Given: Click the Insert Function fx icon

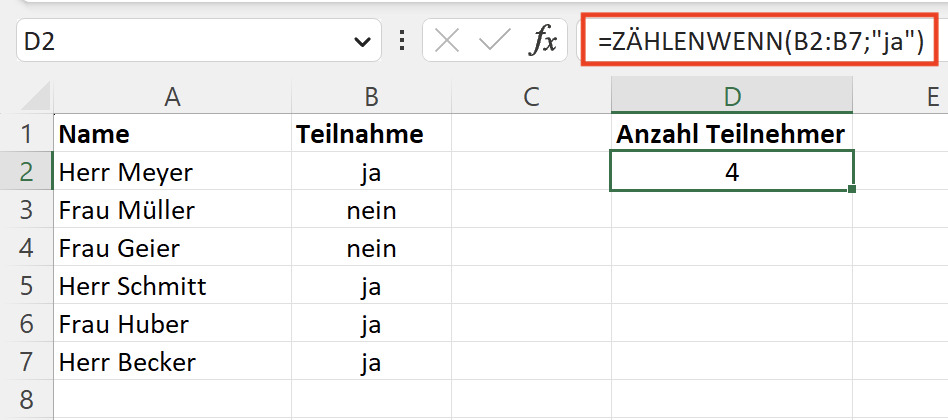Looking at the screenshot, I should (543, 41).
